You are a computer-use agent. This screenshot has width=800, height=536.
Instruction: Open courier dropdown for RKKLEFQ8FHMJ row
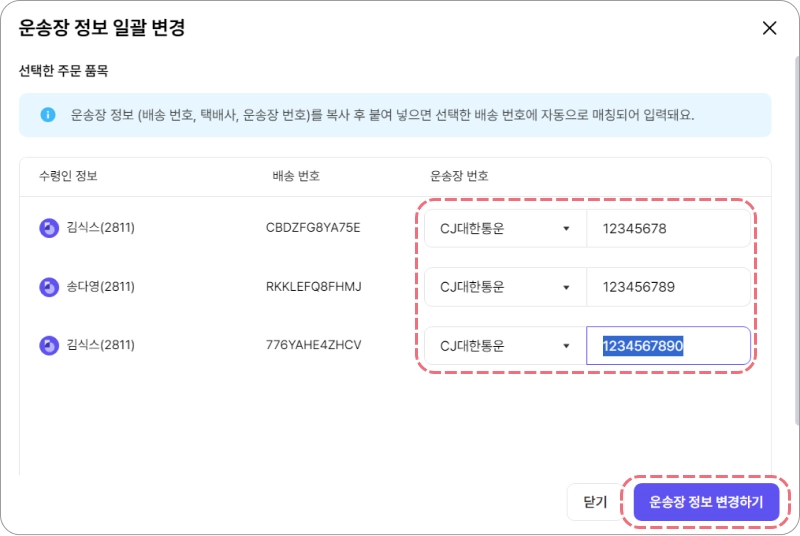coord(505,287)
